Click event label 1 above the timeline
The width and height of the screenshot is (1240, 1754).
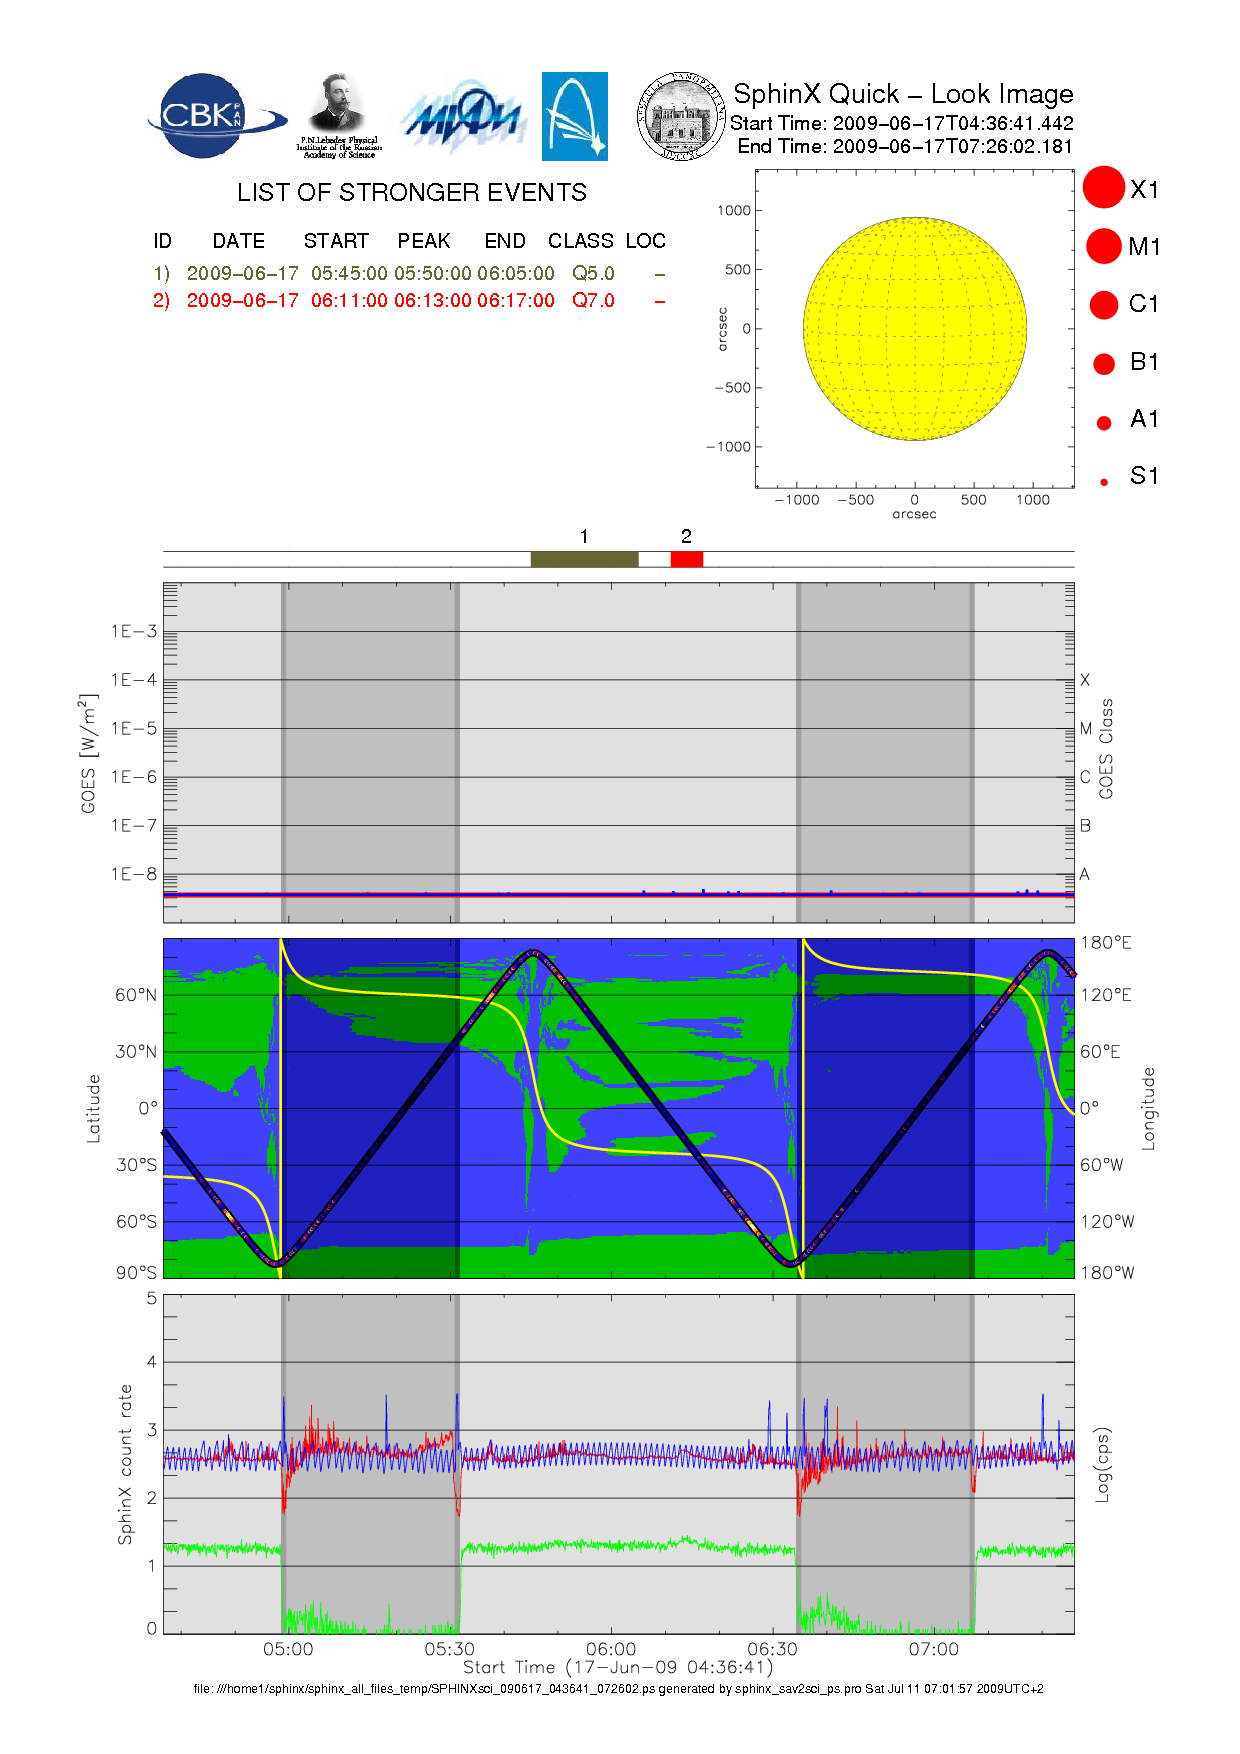pyautogui.click(x=584, y=537)
